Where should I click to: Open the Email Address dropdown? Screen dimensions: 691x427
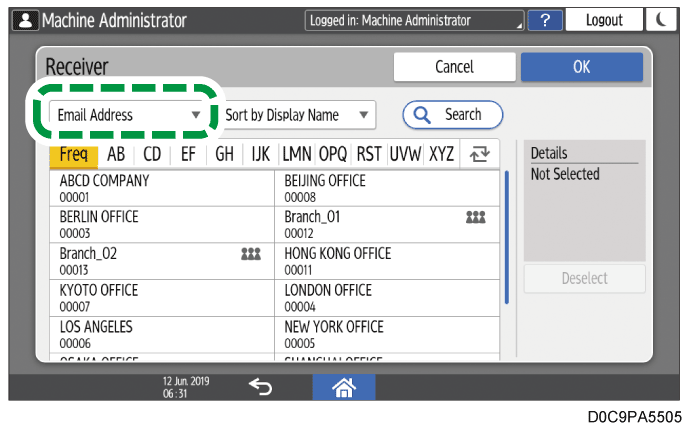129,115
